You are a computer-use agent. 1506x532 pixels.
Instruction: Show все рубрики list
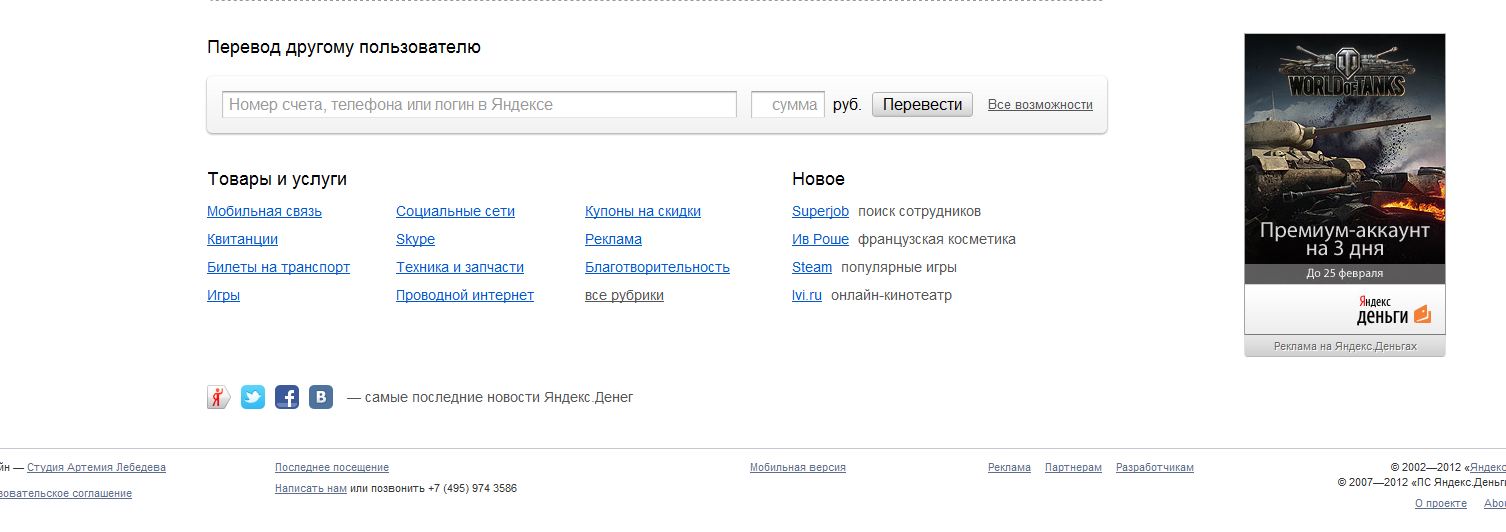pos(624,296)
